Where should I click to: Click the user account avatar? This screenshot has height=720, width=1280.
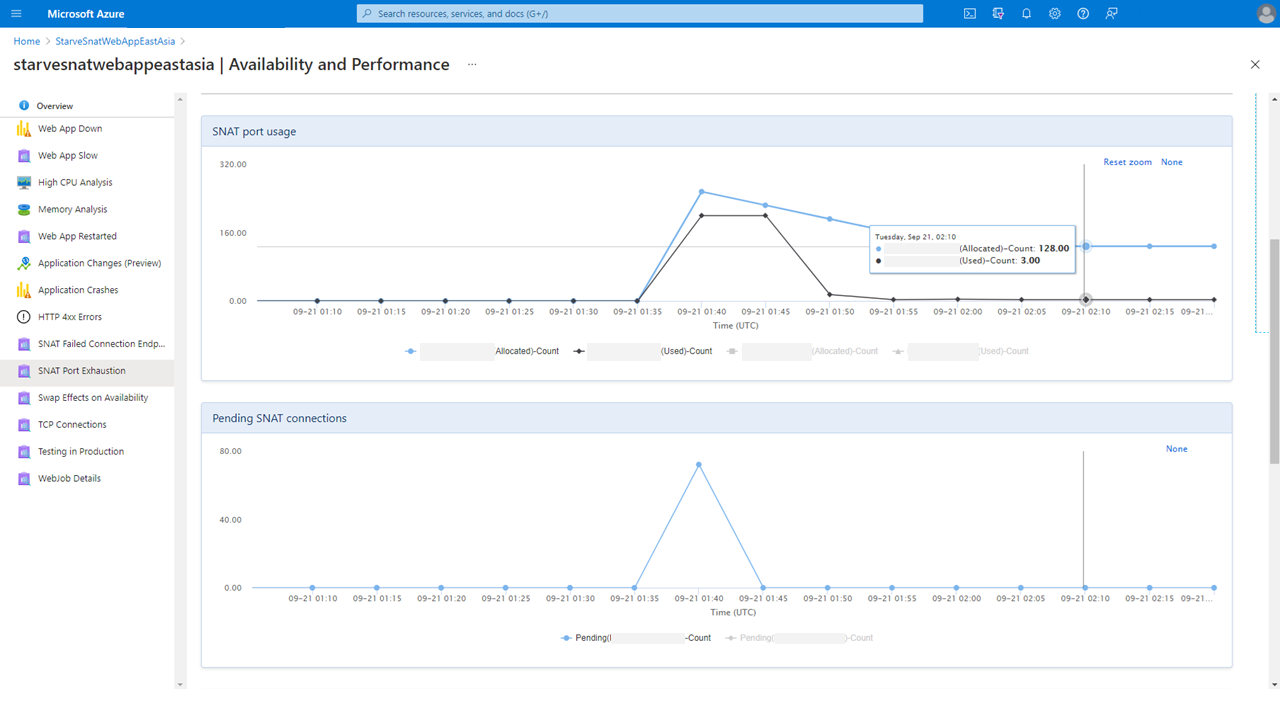pos(1265,14)
